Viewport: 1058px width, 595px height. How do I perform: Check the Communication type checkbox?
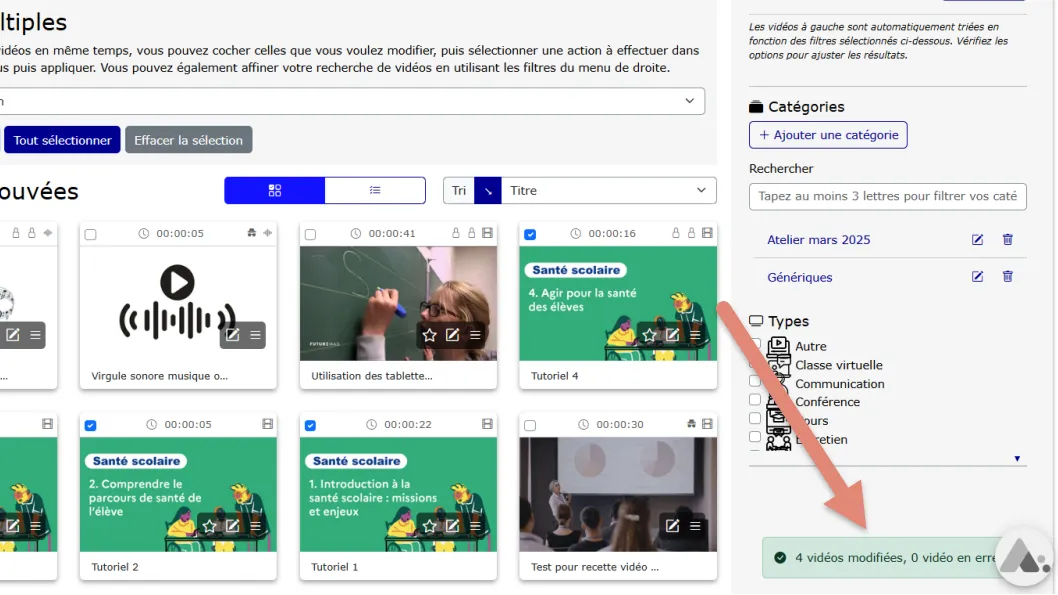point(755,381)
